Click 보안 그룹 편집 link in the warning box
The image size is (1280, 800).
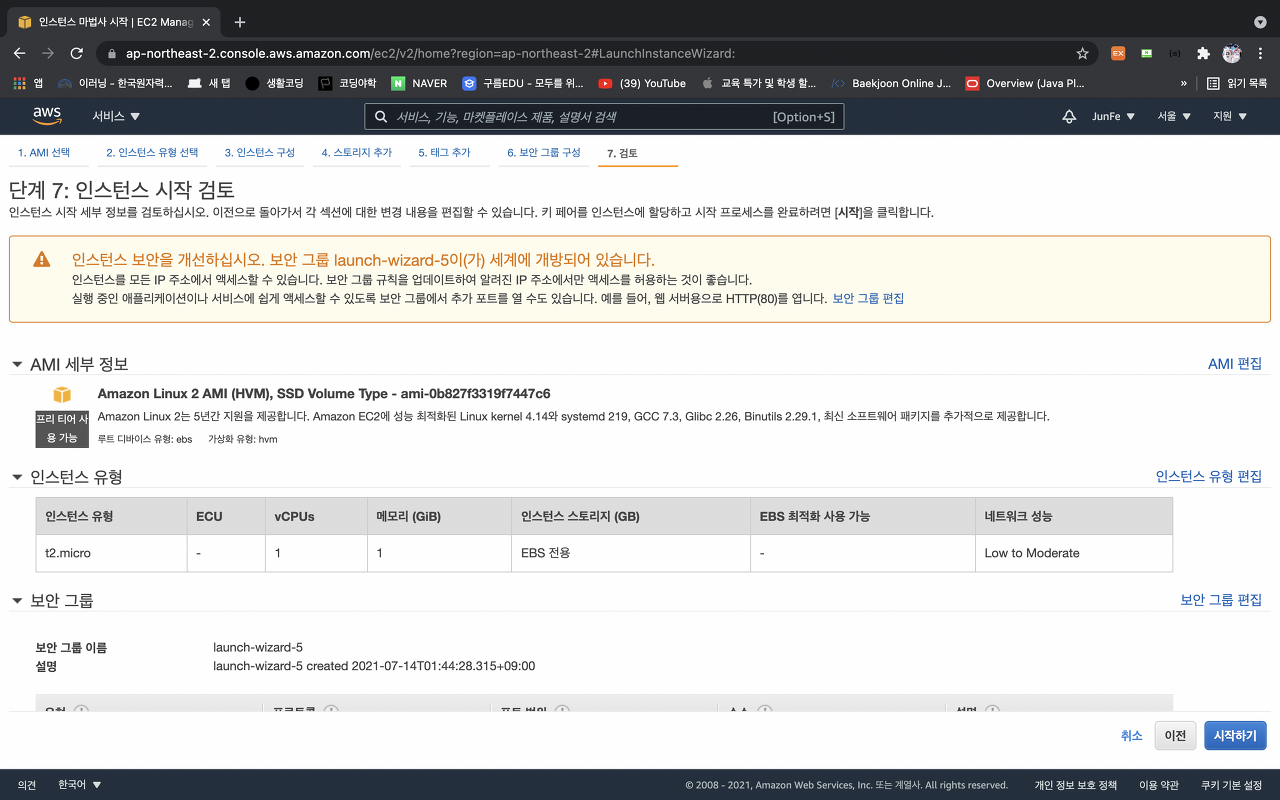(868, 298)
